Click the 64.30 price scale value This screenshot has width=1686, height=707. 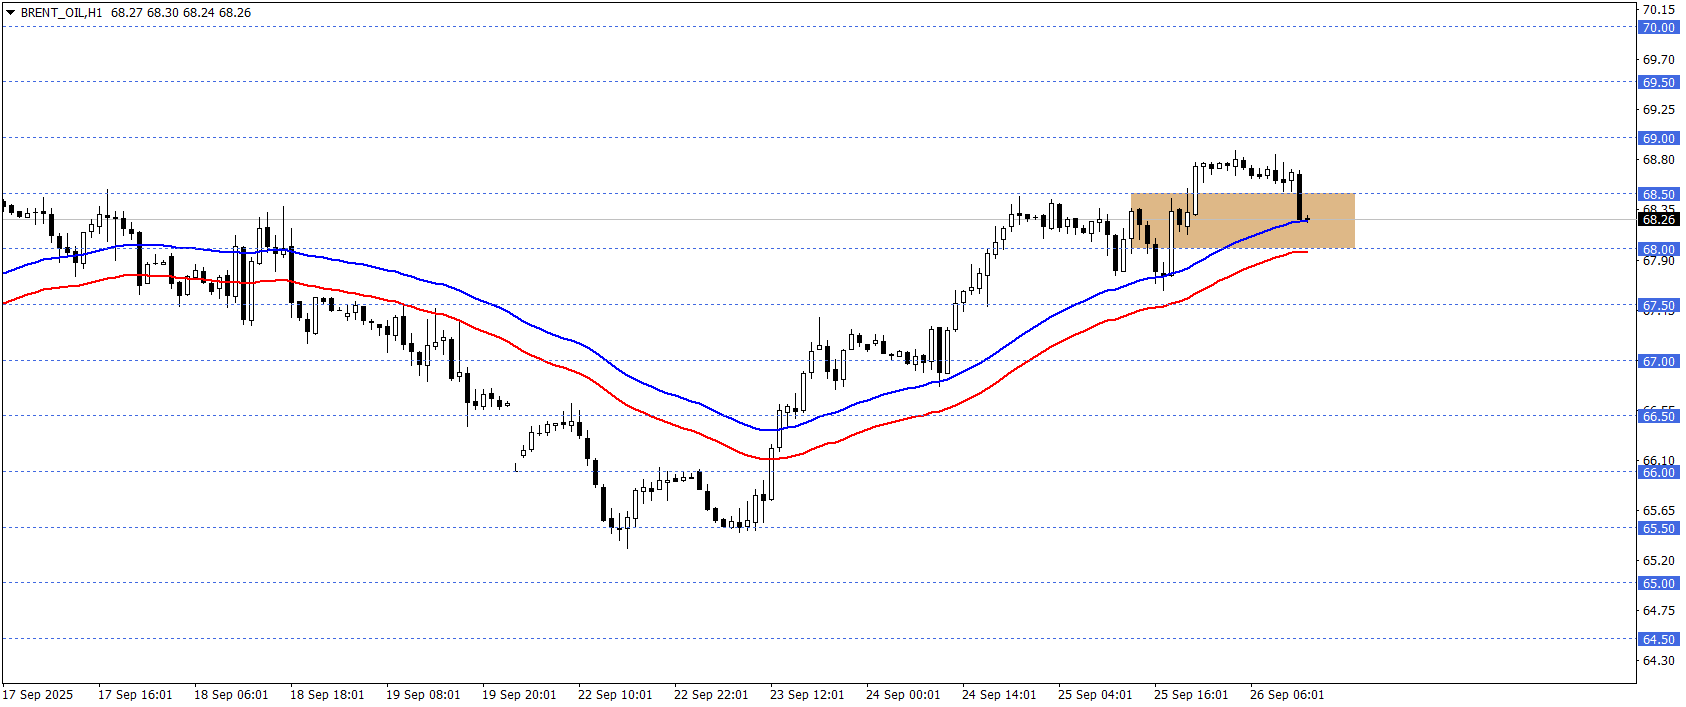(1659, 660)
